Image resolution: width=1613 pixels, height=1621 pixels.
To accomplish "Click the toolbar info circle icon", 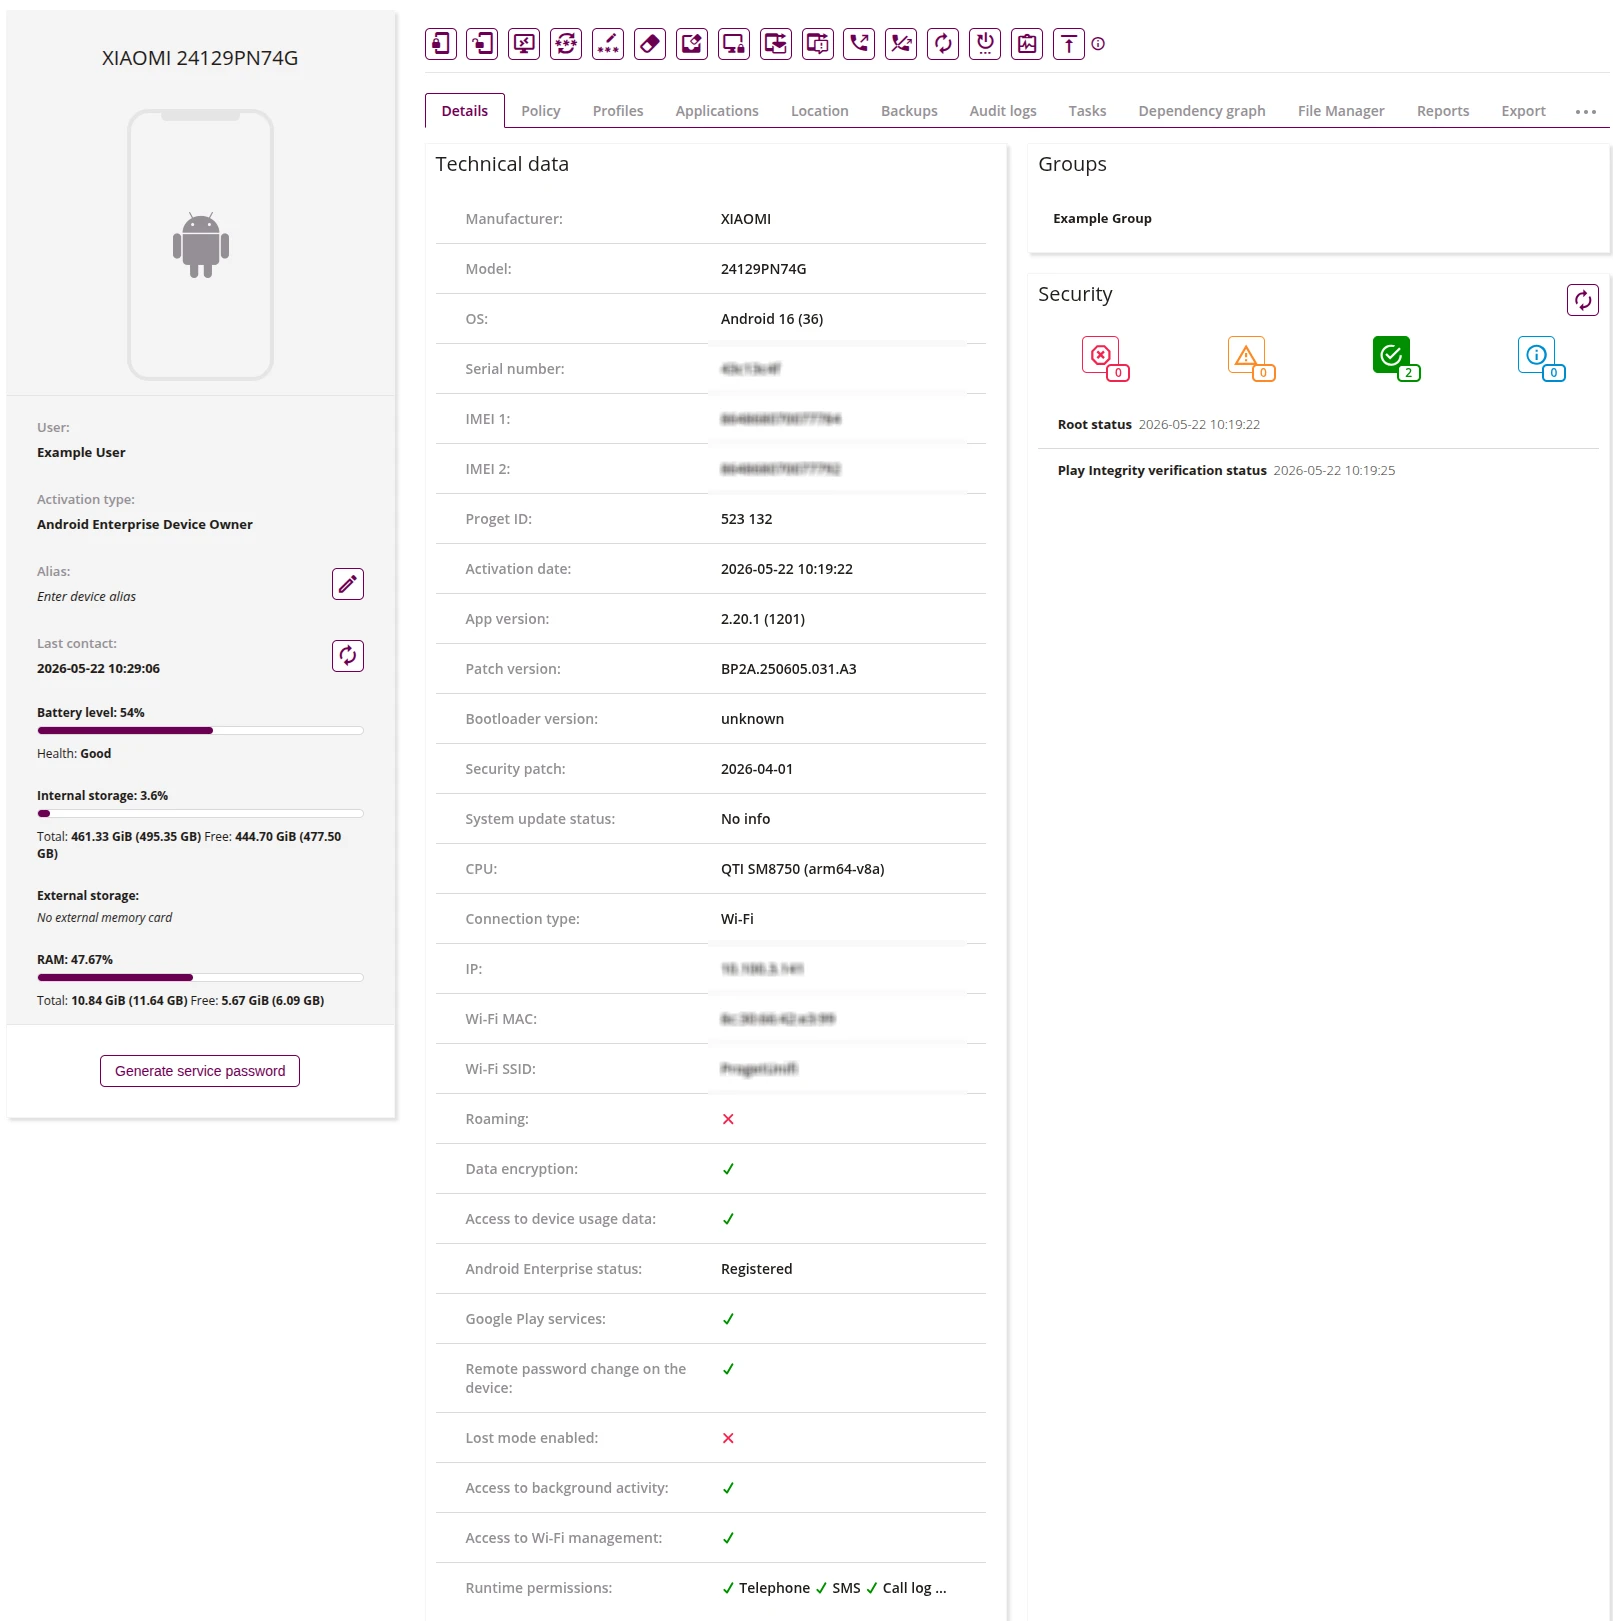I will point(1098,44).
